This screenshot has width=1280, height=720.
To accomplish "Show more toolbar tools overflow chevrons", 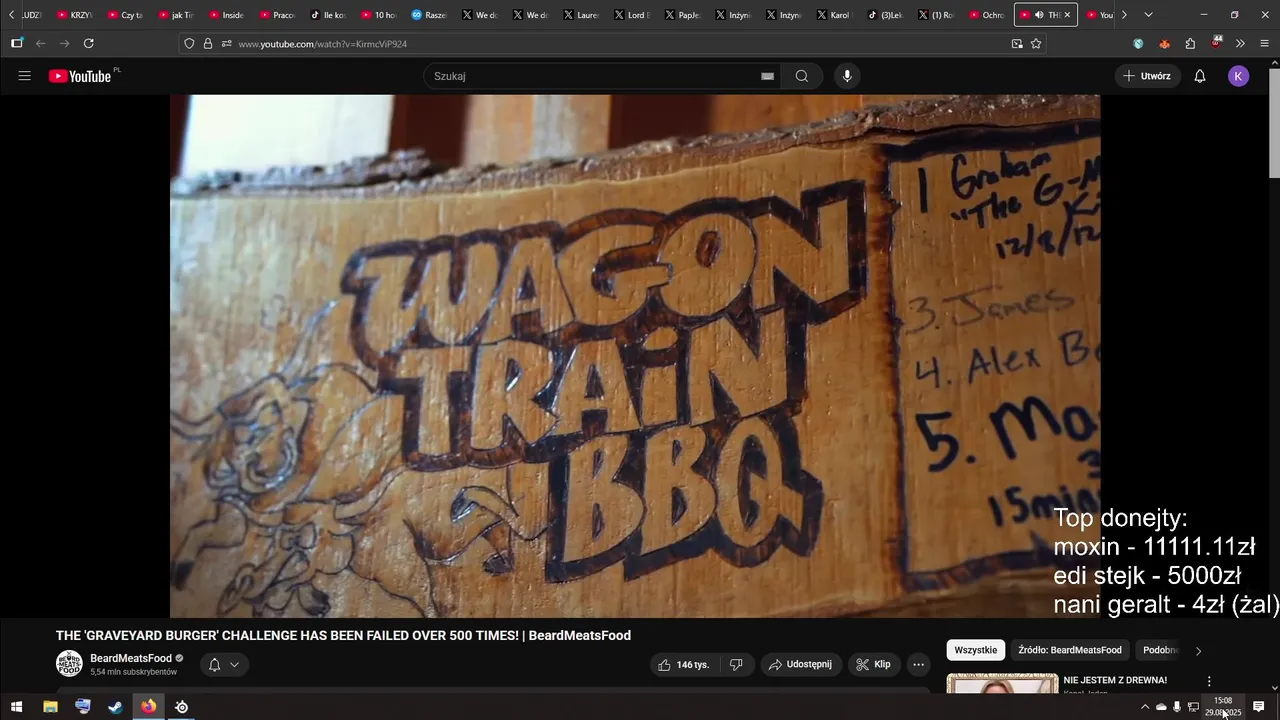I will 1240,43.
